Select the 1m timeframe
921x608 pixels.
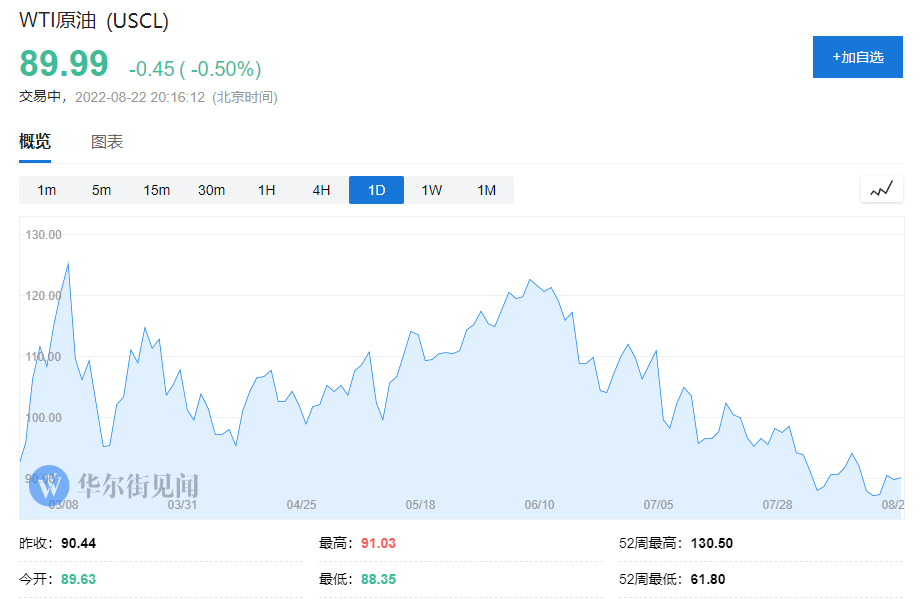click(x=47, y=190)
